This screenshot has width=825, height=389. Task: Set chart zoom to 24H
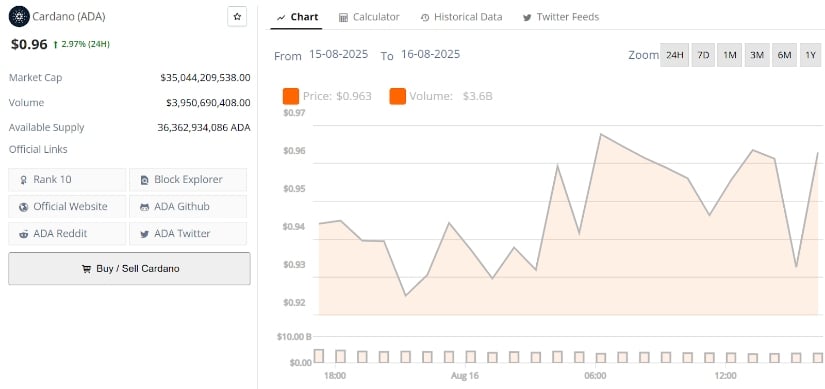coord(675,55)
